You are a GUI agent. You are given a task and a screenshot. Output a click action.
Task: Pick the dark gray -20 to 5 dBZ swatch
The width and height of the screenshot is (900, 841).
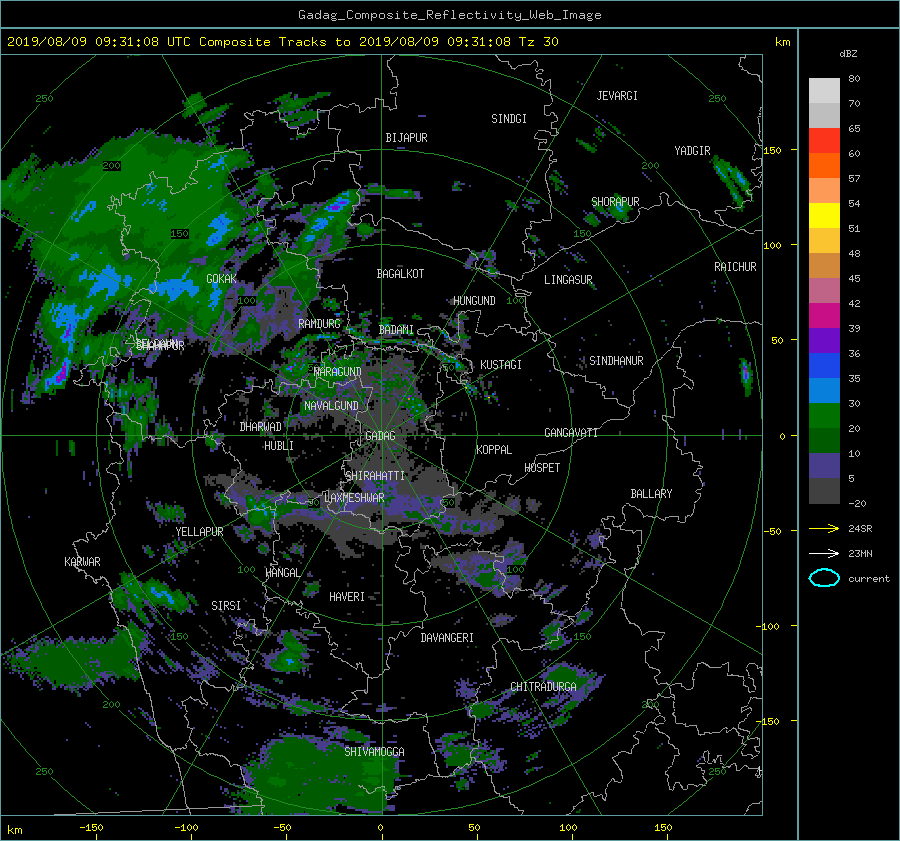824,491
